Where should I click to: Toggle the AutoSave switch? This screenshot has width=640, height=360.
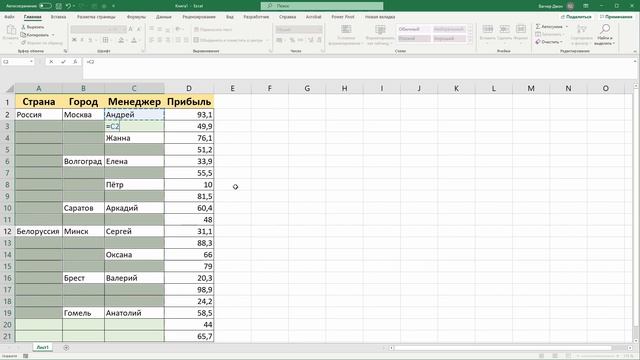click(x=45, y=6)
